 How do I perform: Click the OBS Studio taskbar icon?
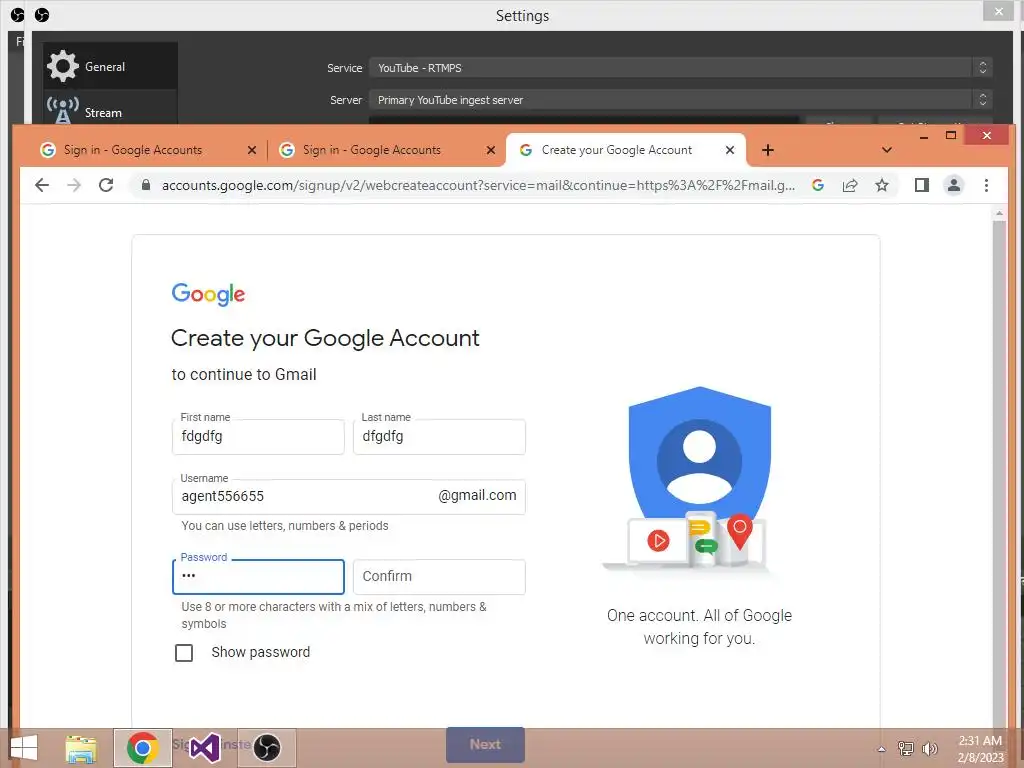pos(266,748)
